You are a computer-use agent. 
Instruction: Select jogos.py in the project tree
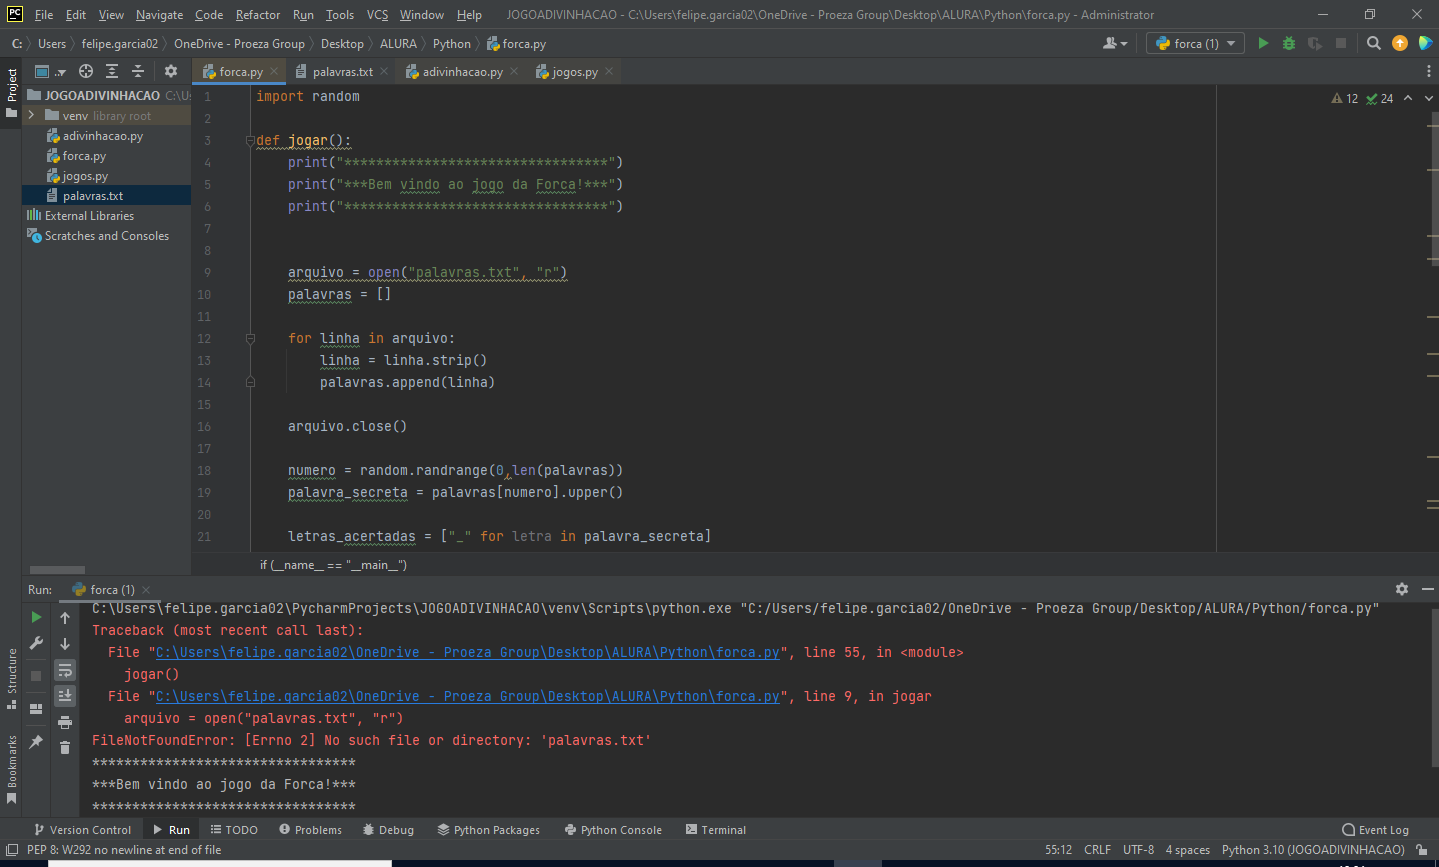pos(85,176)
